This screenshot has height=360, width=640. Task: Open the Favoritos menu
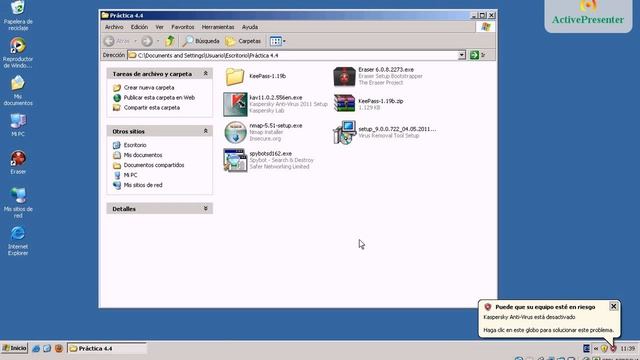[x=182, y=27]
